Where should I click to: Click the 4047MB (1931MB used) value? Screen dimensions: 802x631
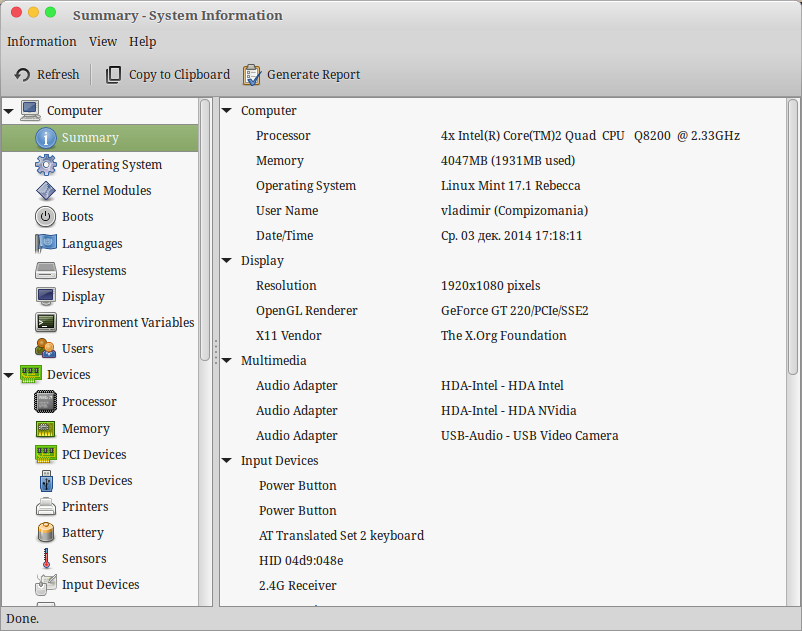pyautogui.click(x=508, y=161)
